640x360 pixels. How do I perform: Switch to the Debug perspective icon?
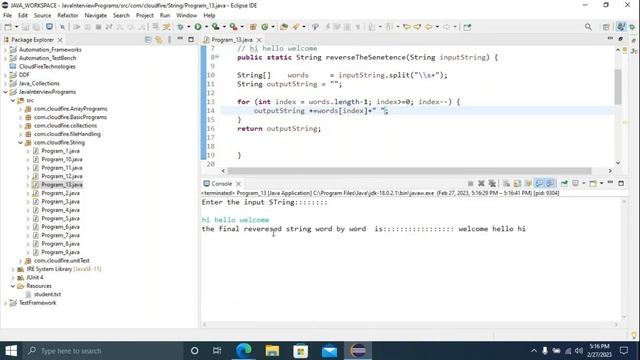coord(632,27)
